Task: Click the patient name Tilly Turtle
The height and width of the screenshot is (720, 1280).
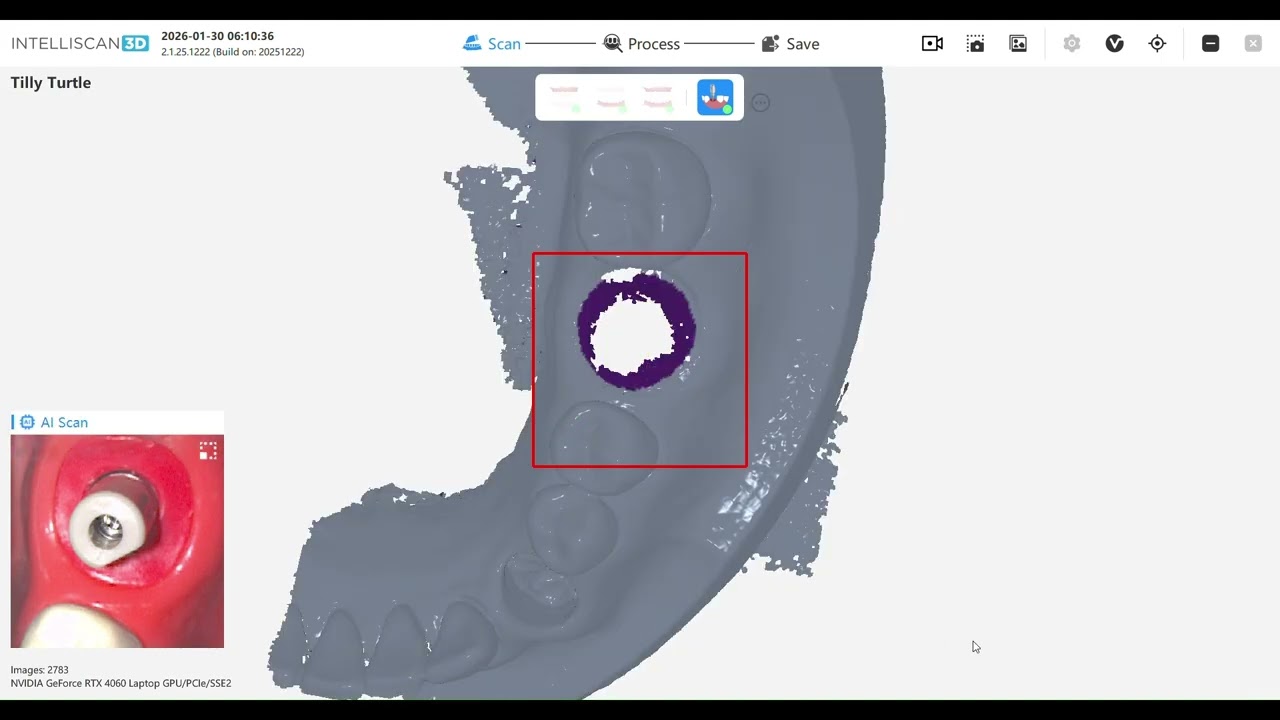Action: click(x=51, y=83)
